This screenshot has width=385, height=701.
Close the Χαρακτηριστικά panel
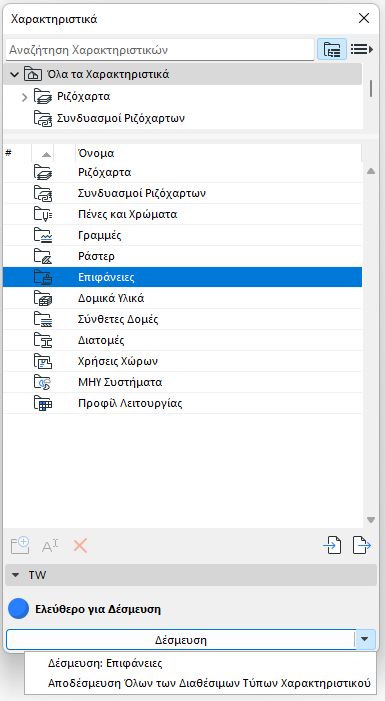[x=364, y=18]
